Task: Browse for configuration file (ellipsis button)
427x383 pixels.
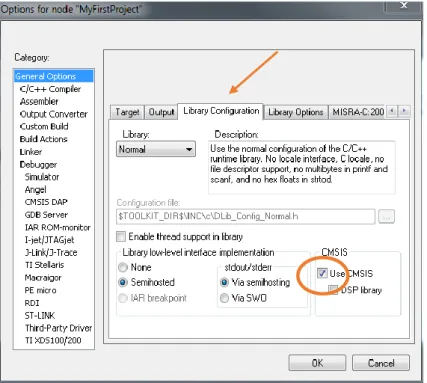Action: coord(386,217)
